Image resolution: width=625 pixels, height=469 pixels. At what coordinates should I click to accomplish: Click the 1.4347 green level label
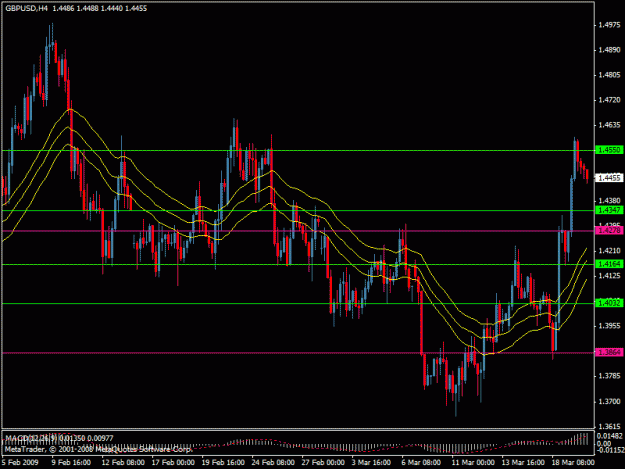pyautogui.click(x=609, y=210)
